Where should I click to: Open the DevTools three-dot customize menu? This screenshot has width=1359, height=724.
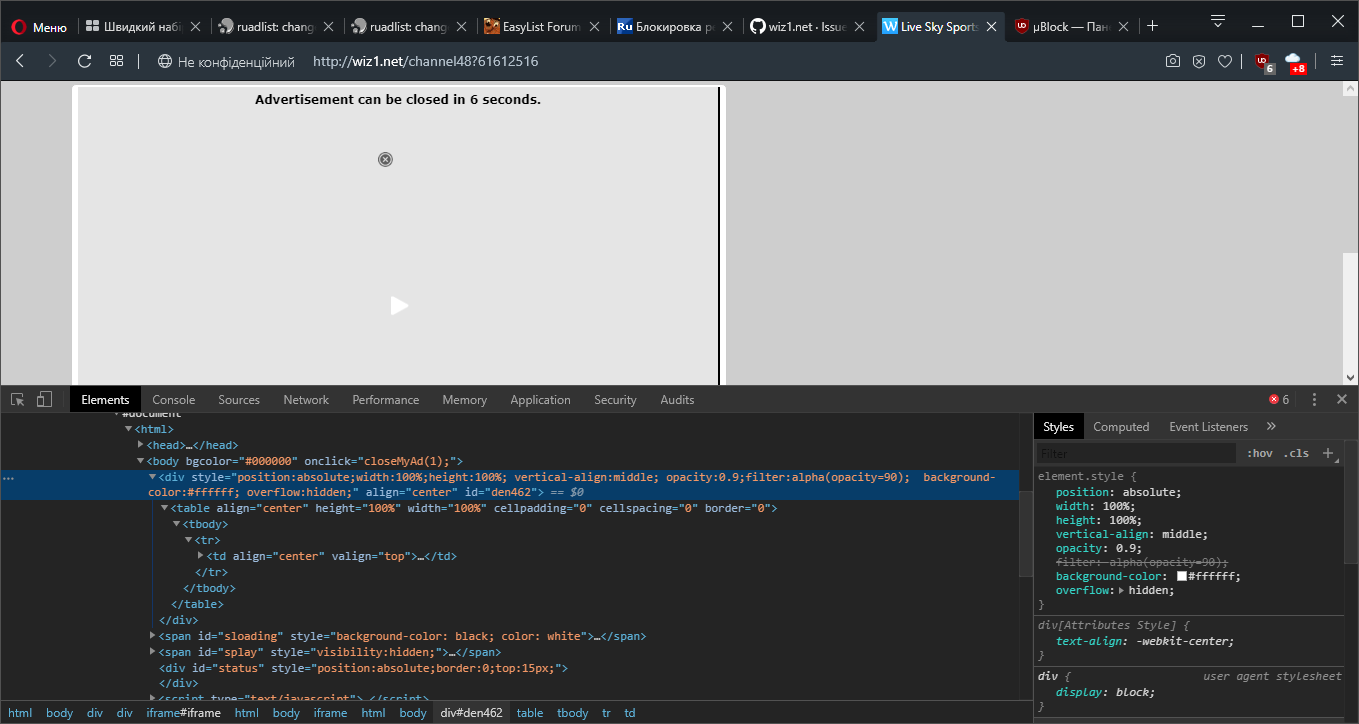point(1314,399)
